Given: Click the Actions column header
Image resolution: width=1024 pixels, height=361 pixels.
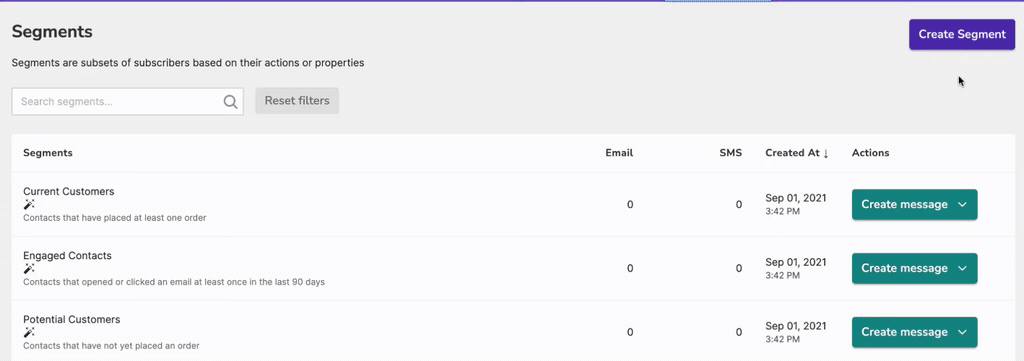Looking at the screenshot, I should pos(871,153).
